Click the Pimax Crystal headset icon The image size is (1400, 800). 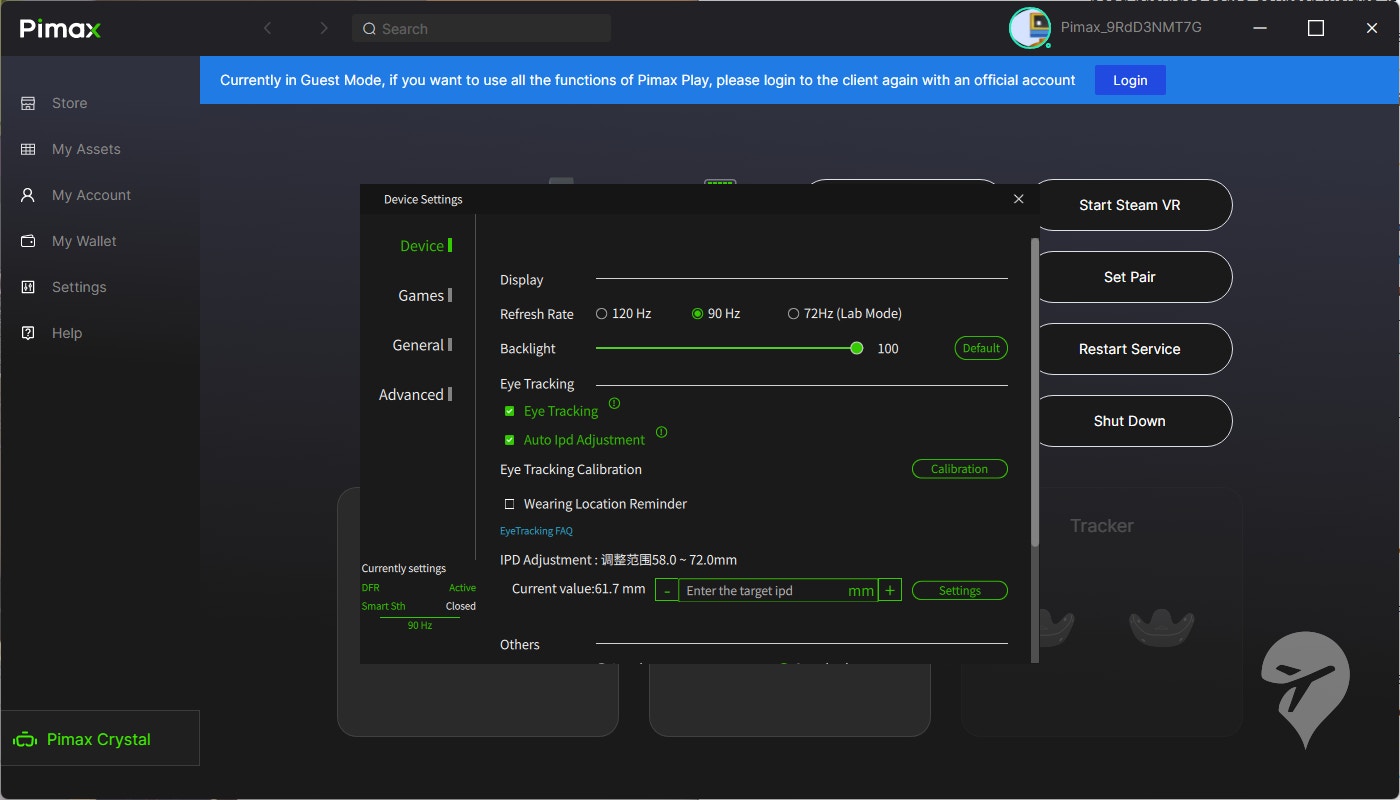point(25,740)
